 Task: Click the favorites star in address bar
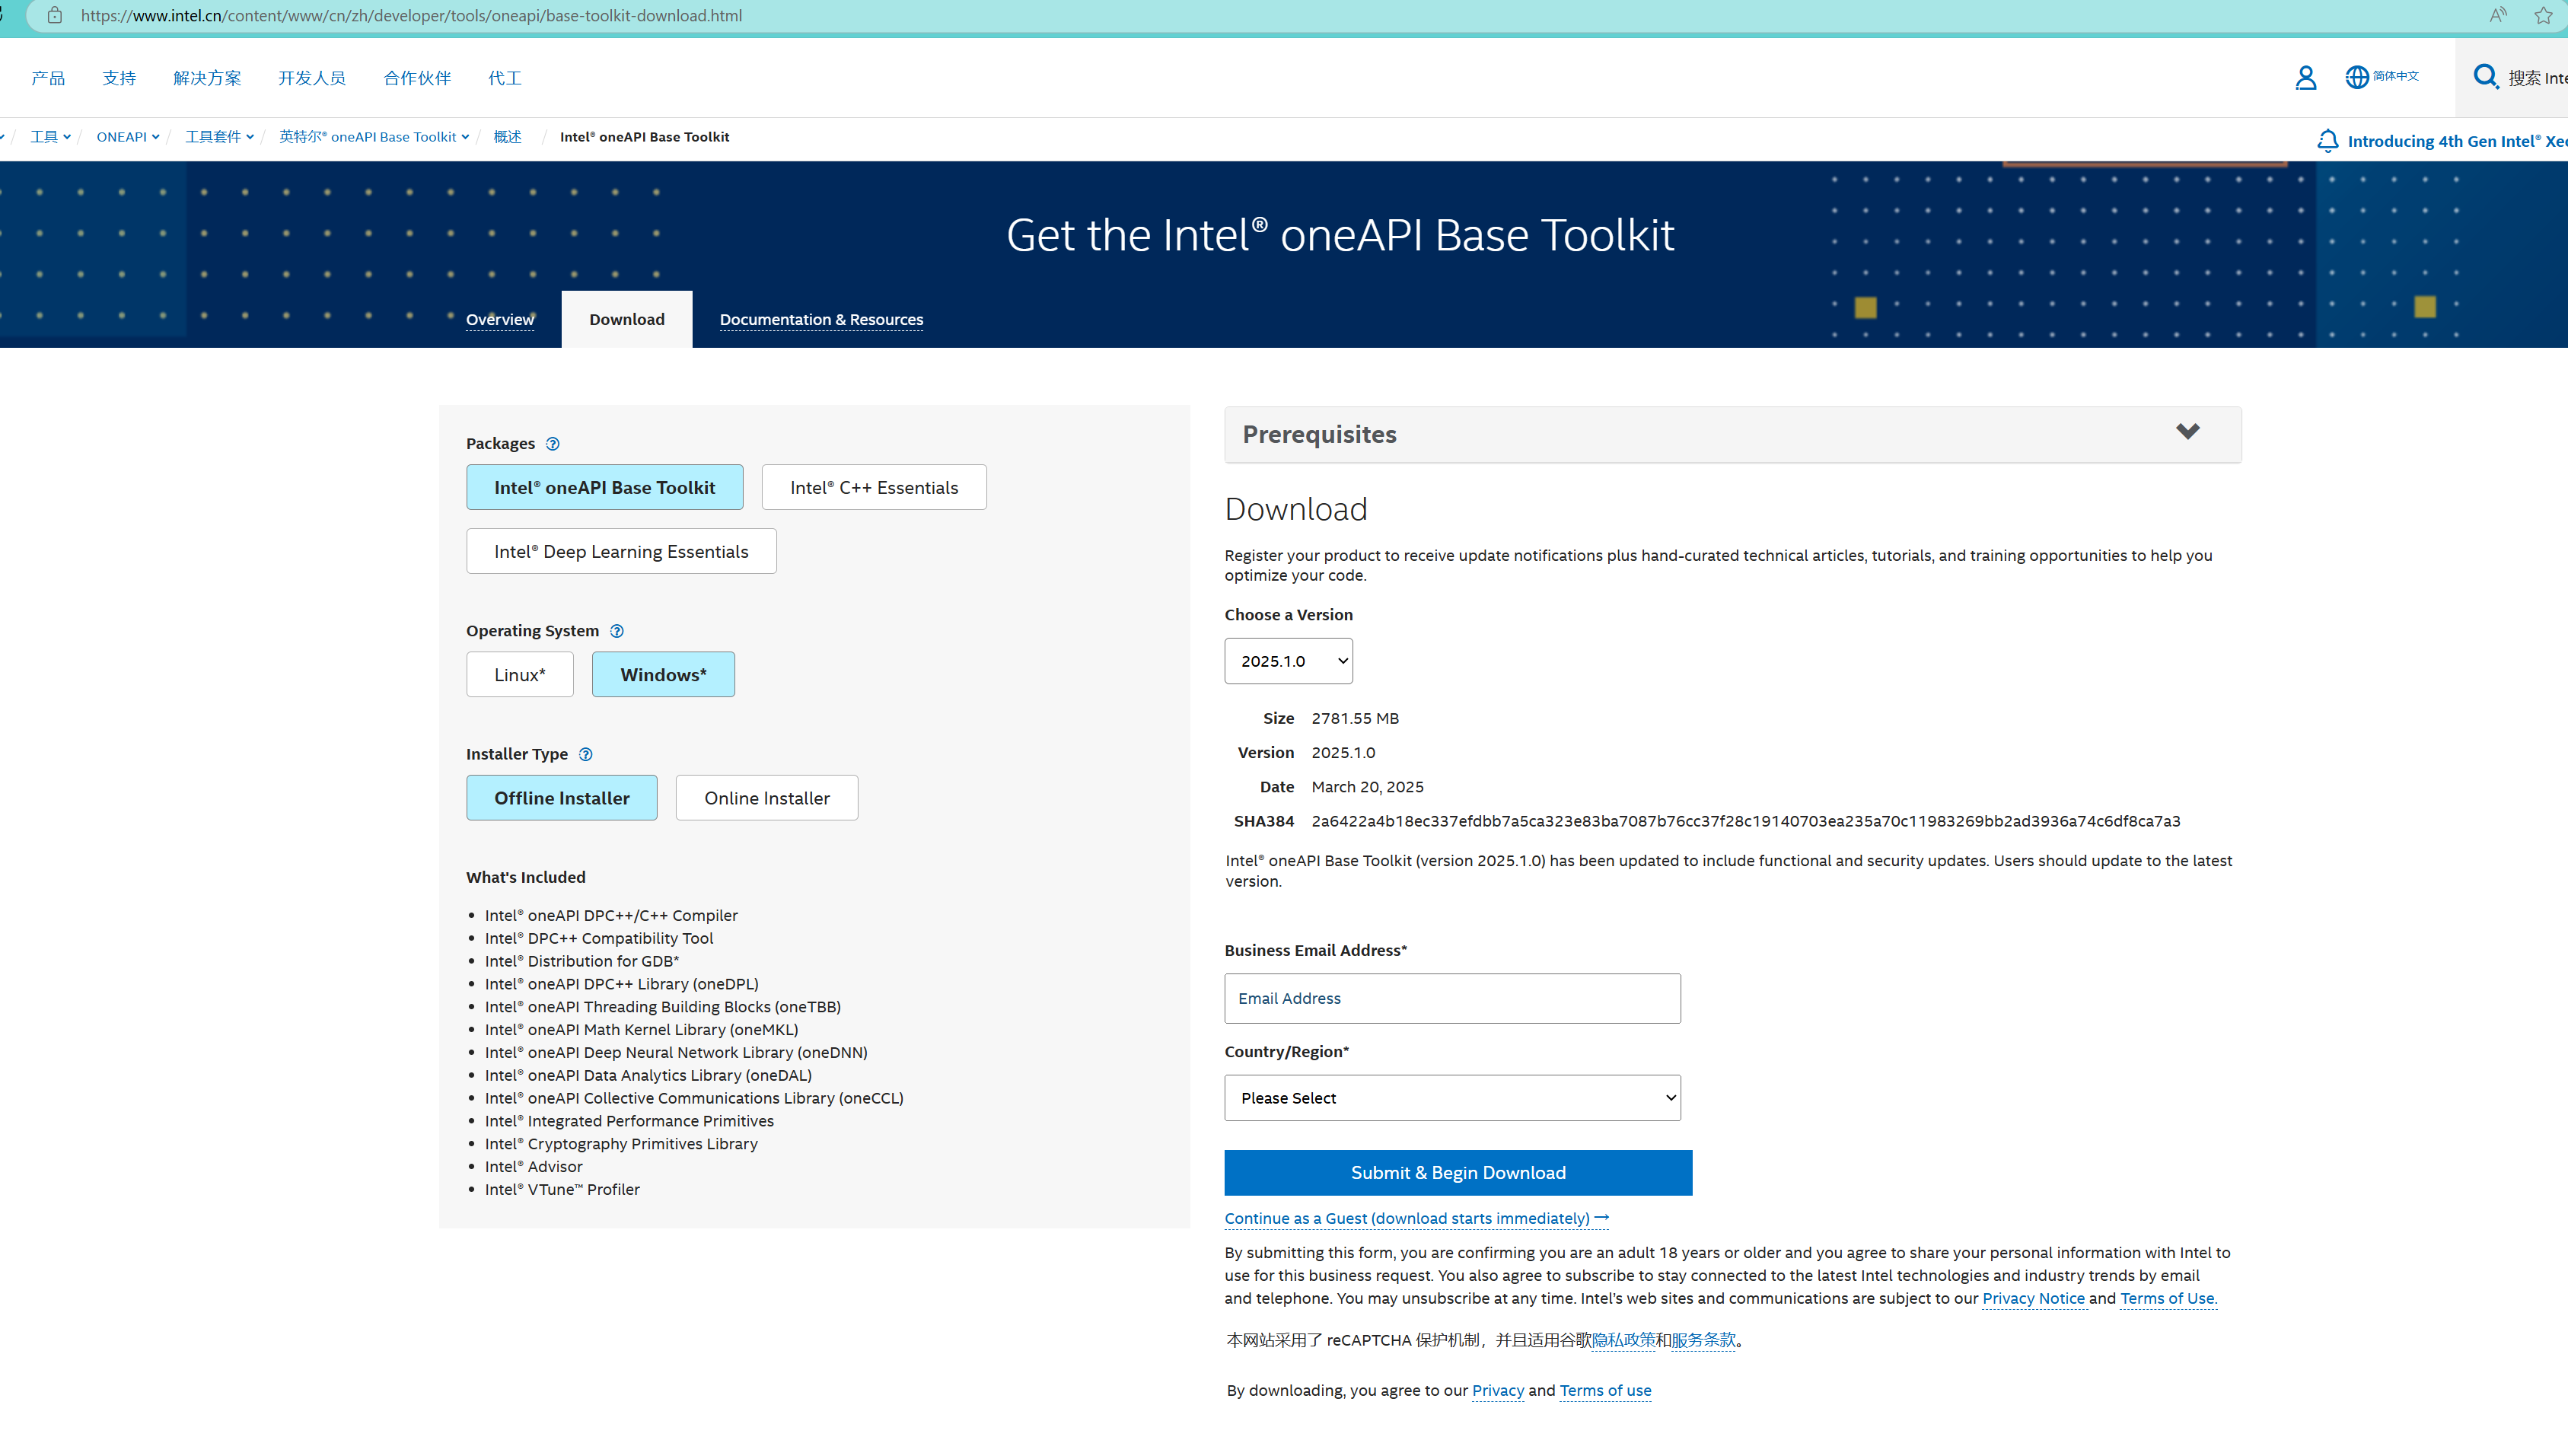tap(2543, 15)
